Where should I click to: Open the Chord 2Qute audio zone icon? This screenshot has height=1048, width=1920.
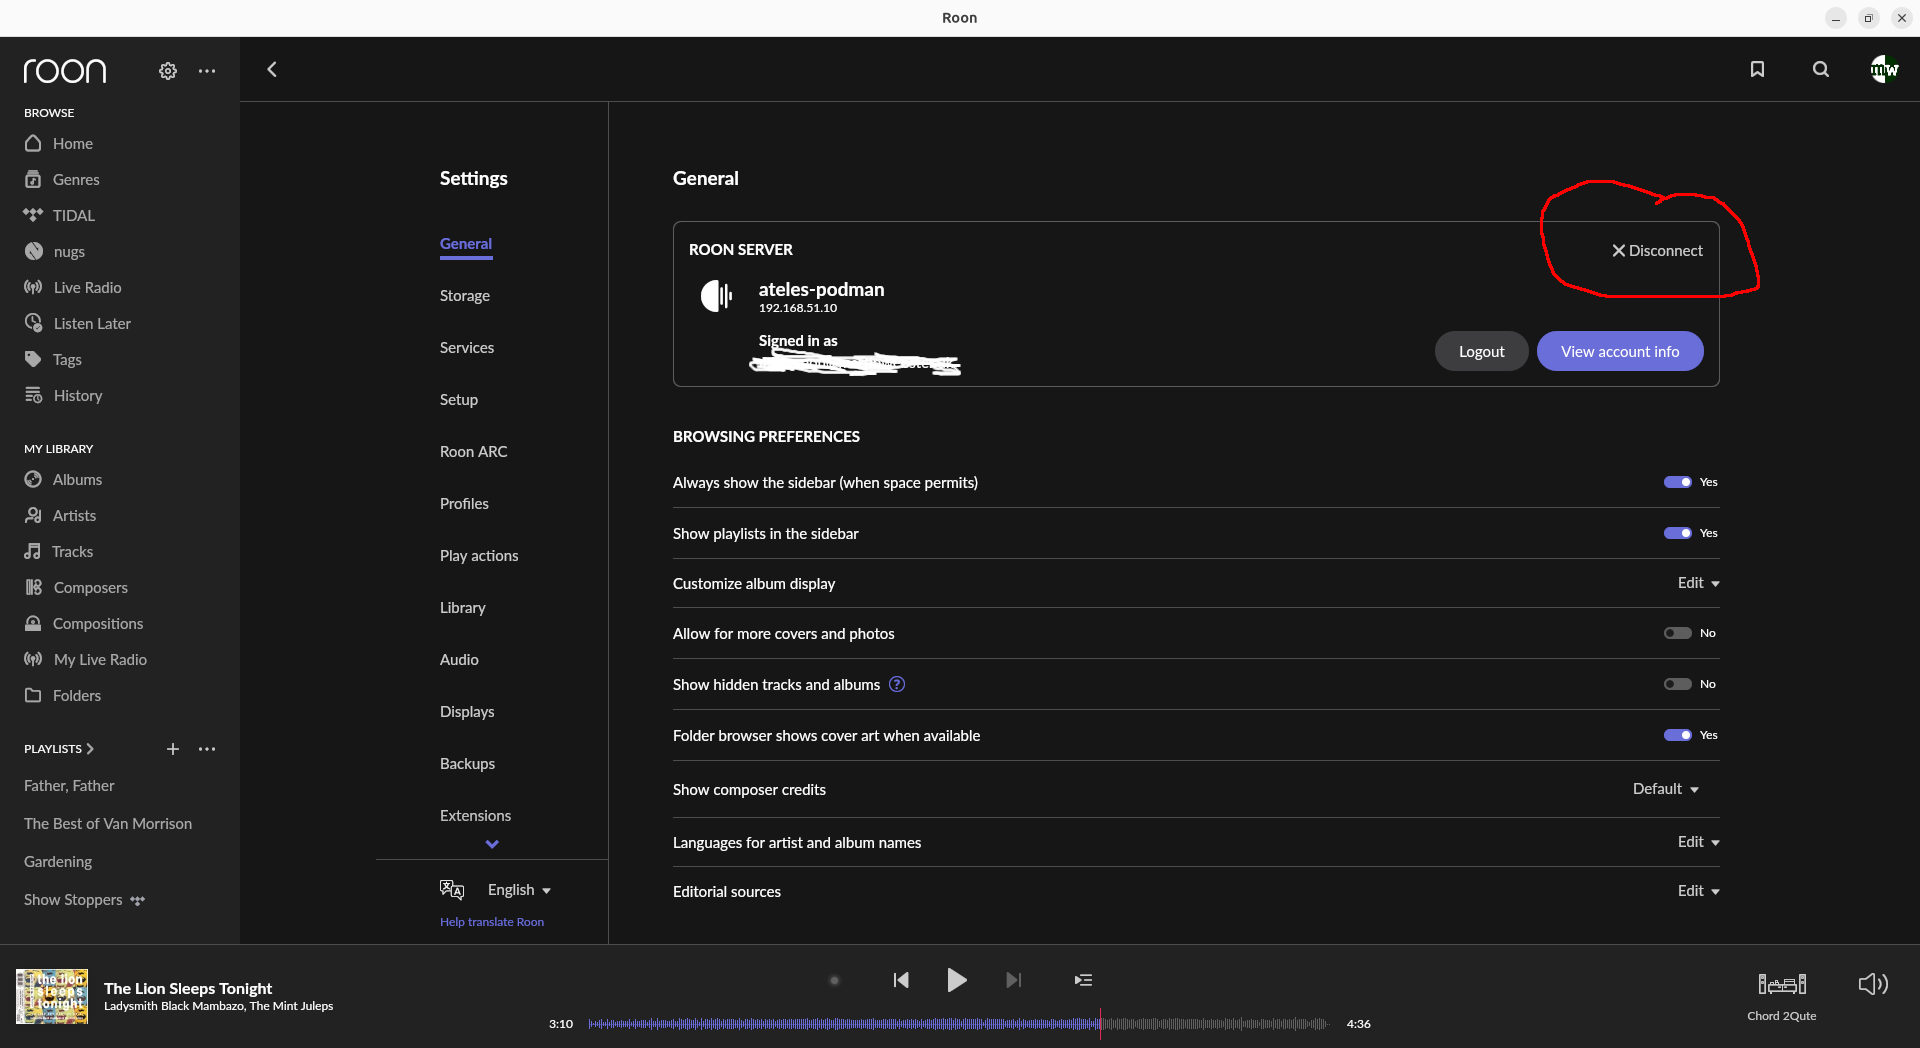[x=1782, y=984]
